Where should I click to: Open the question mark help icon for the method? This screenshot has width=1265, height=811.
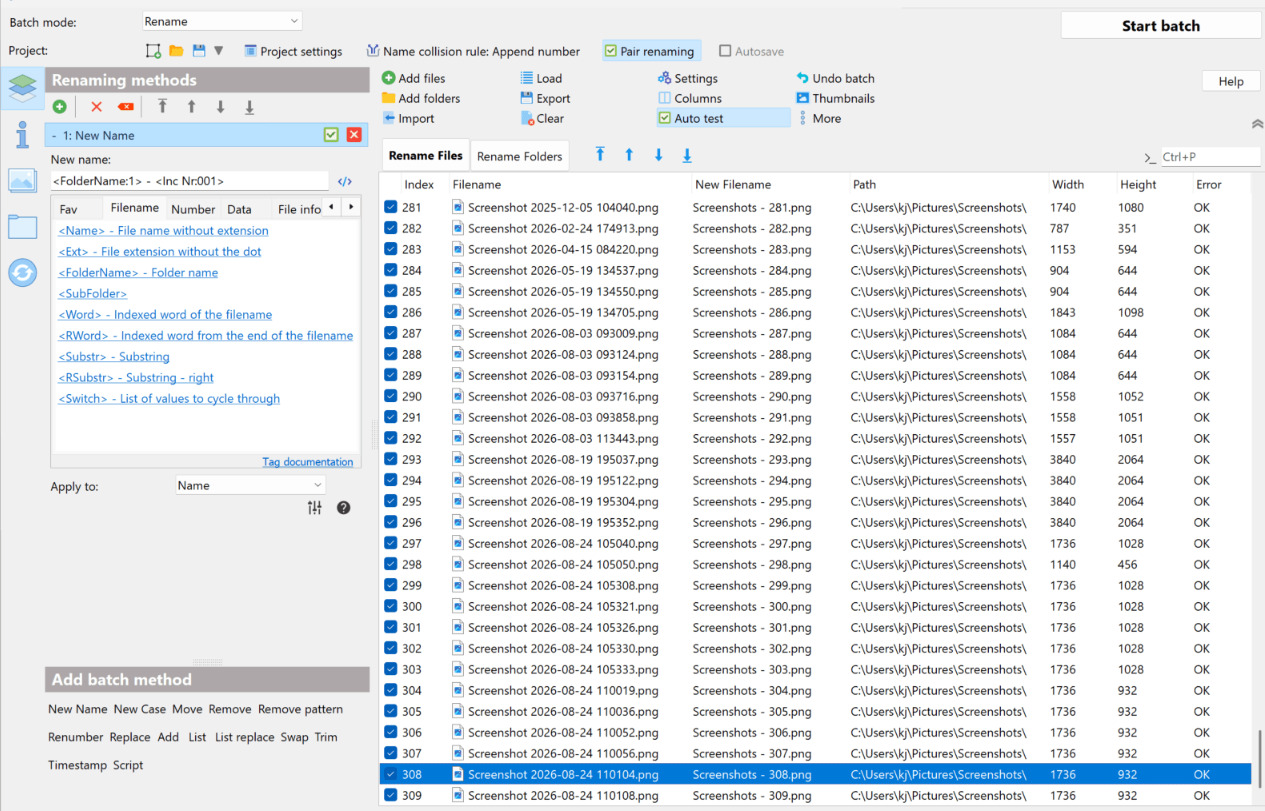click(344, 508)
